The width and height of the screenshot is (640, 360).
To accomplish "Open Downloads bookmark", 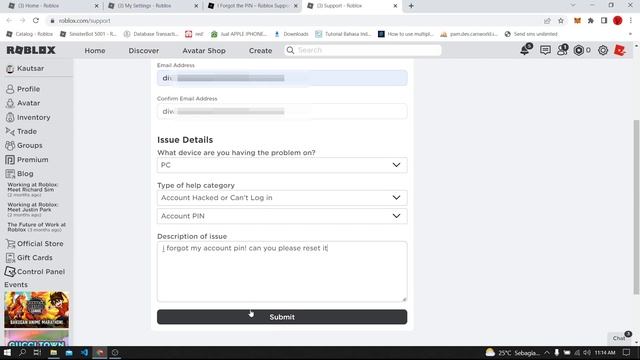I will (x=291, y=34).
